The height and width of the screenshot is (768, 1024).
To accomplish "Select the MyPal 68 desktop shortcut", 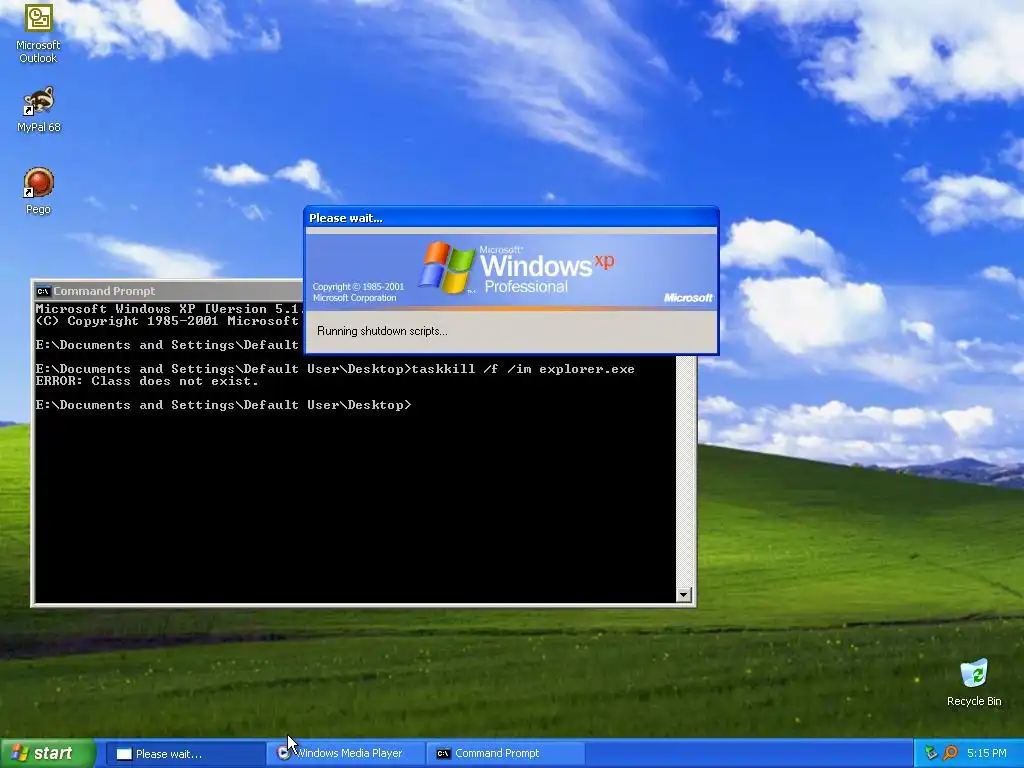I will 38,109.
